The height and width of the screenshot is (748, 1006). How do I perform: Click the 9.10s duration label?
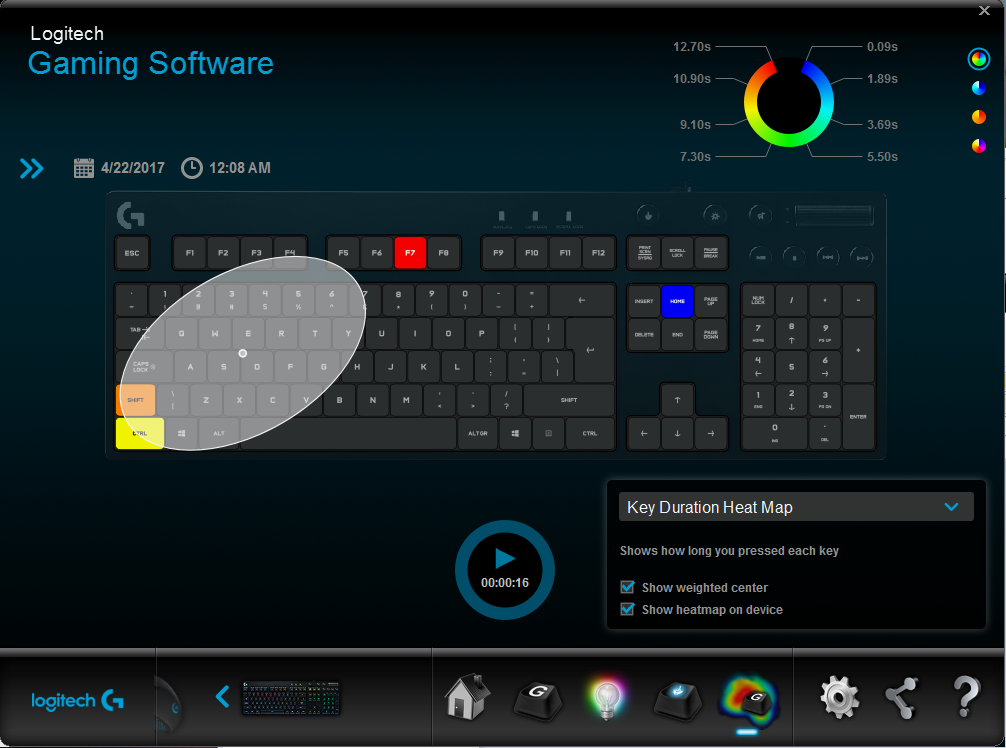point(695,124)
